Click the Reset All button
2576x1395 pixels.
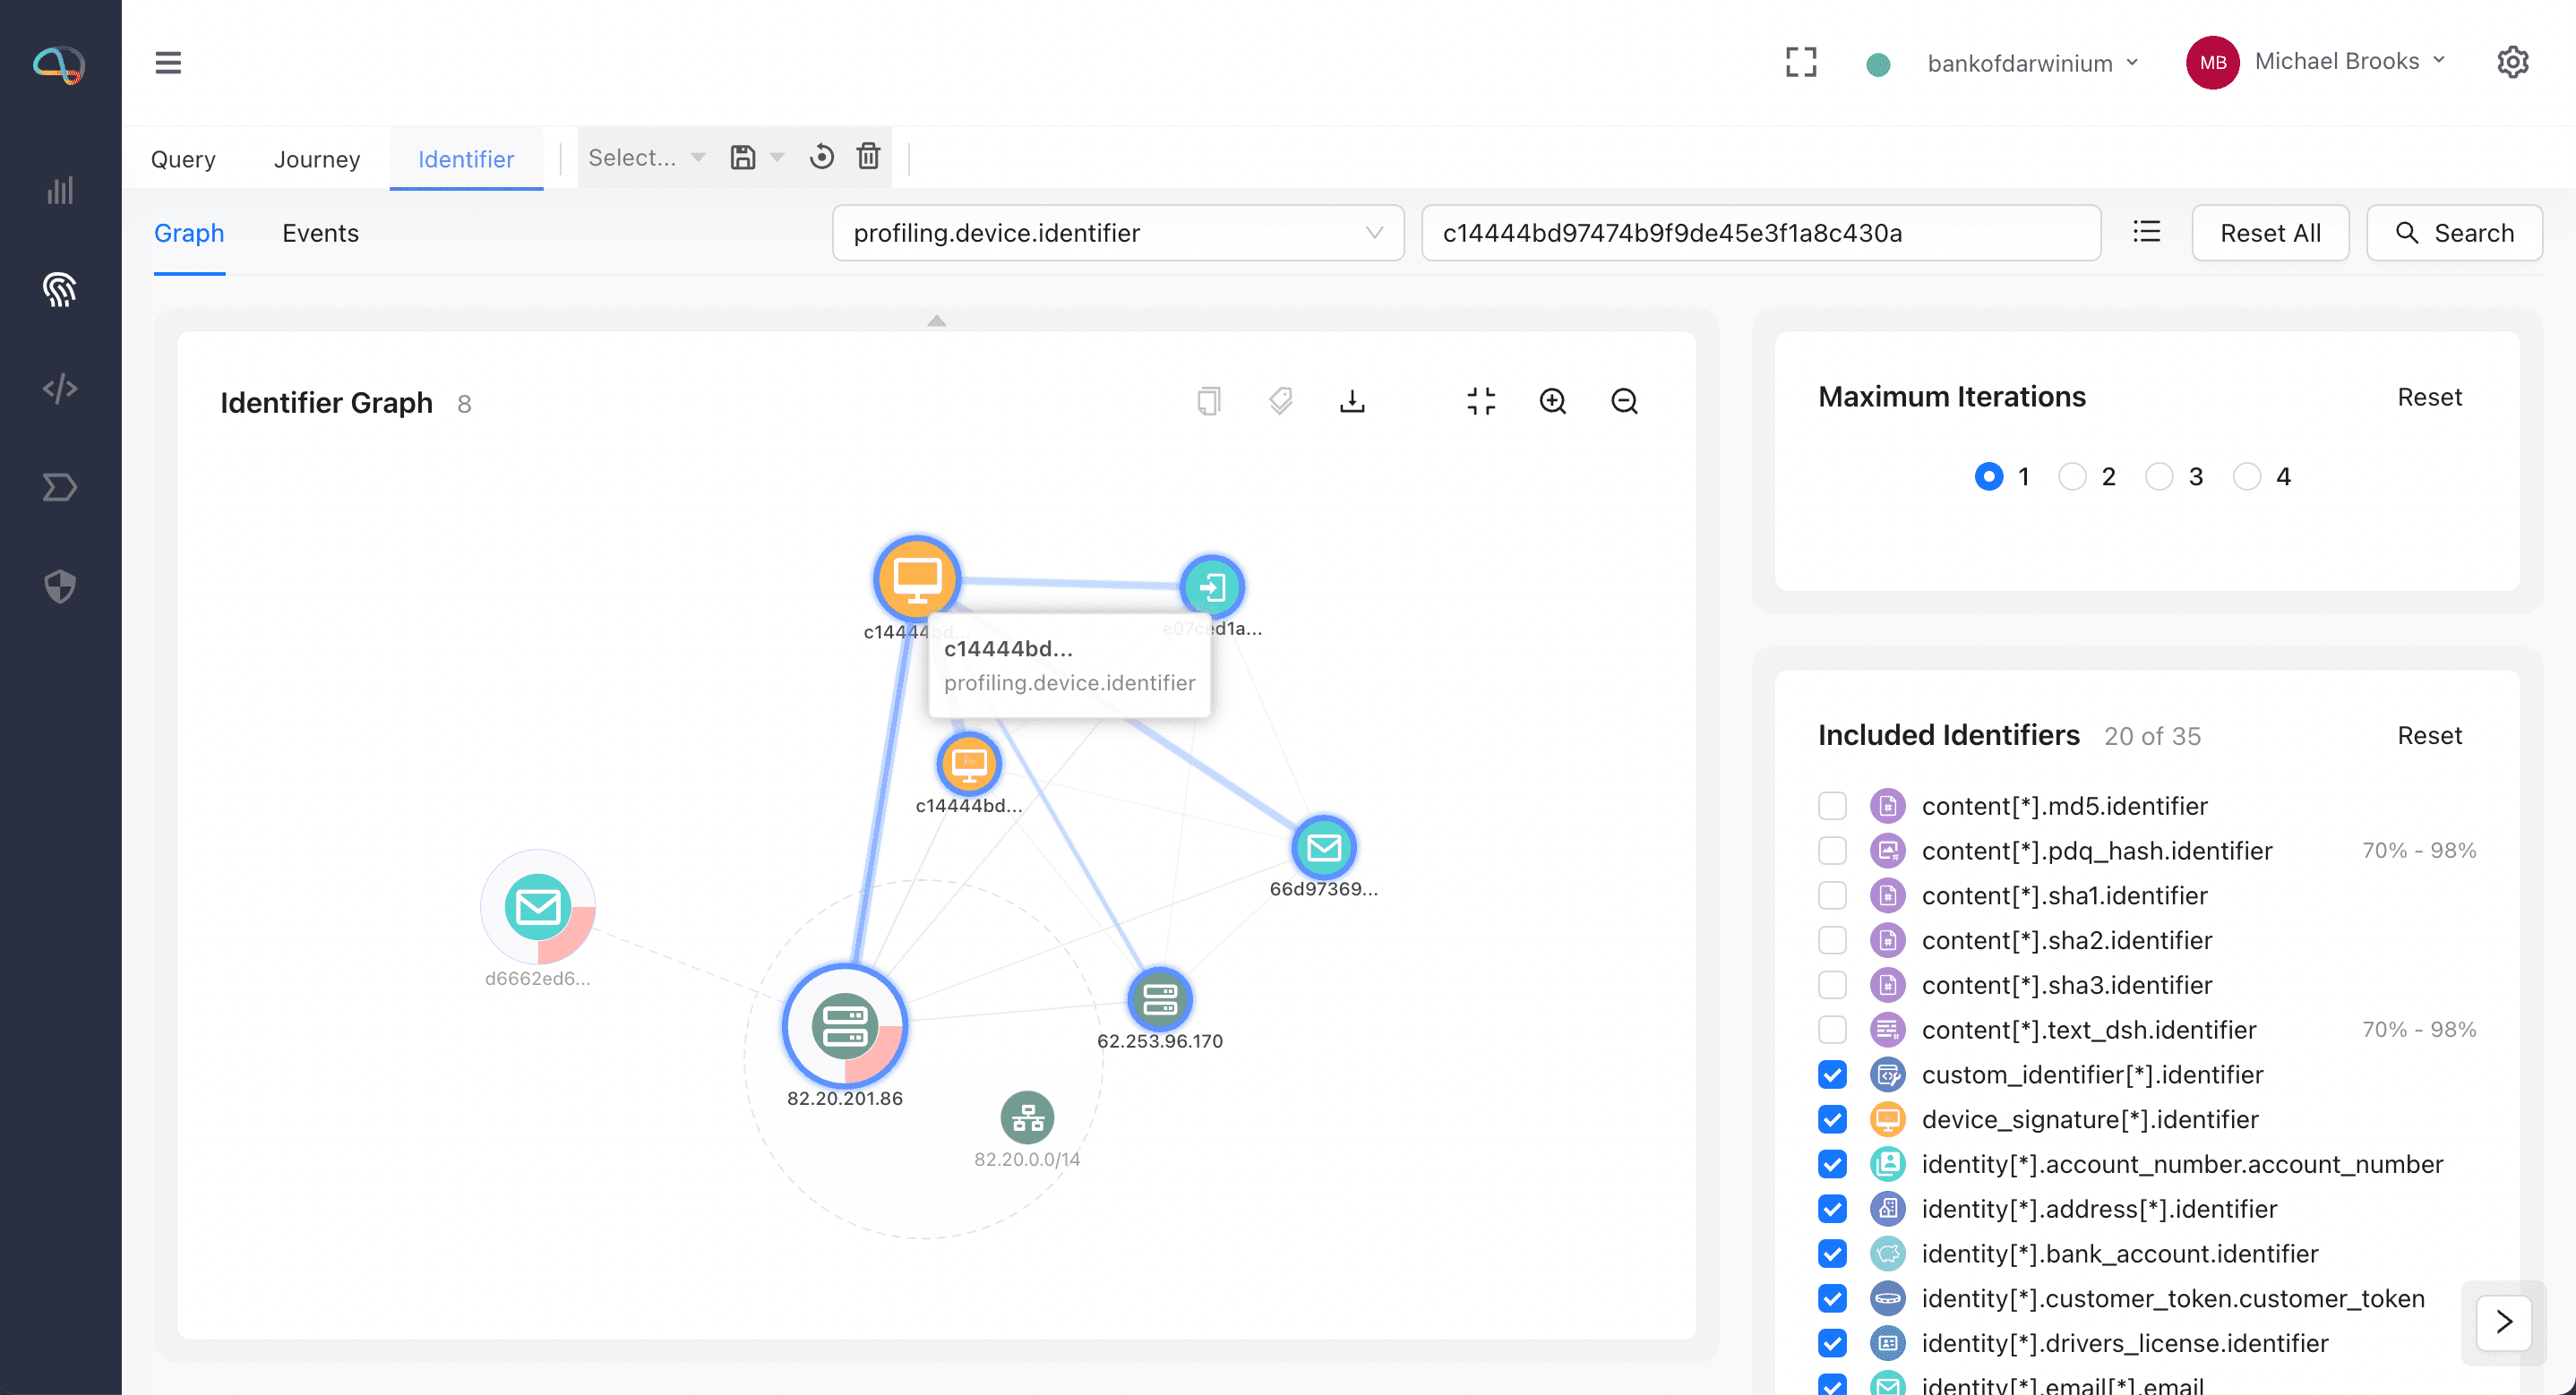pos(2269,233)
